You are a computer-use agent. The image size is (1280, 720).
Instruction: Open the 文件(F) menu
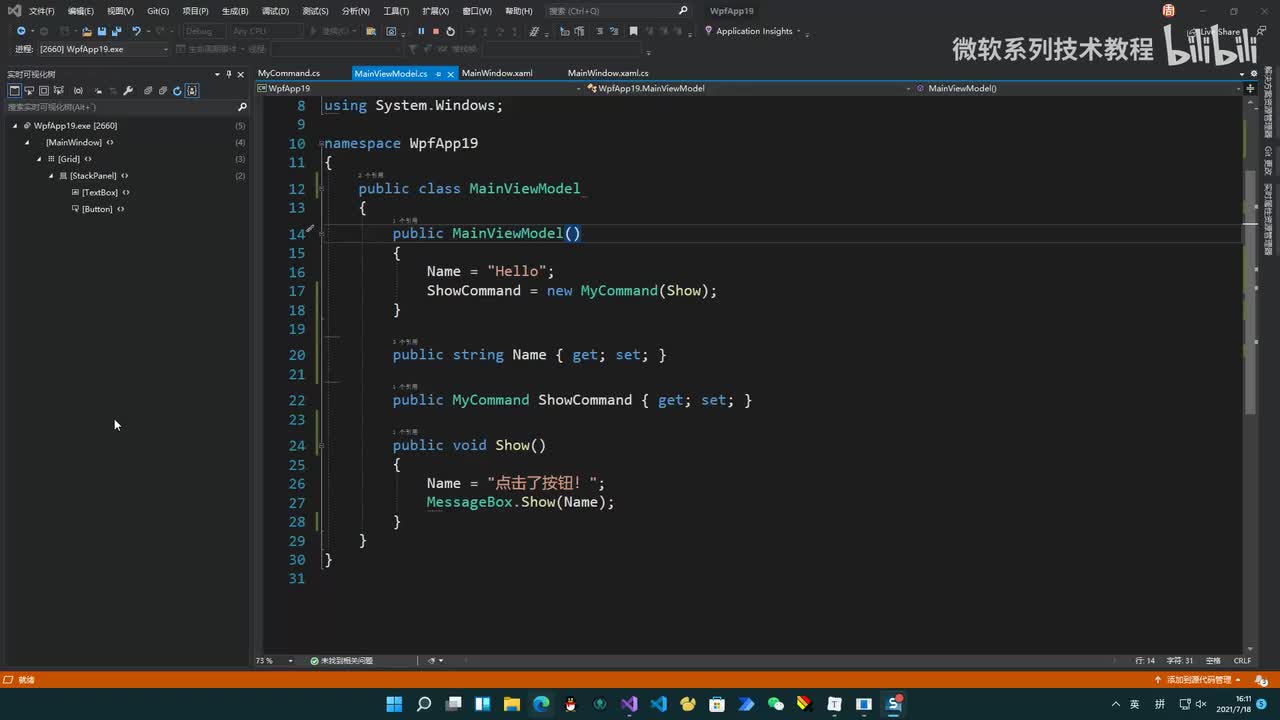click(x=41, y=11)
